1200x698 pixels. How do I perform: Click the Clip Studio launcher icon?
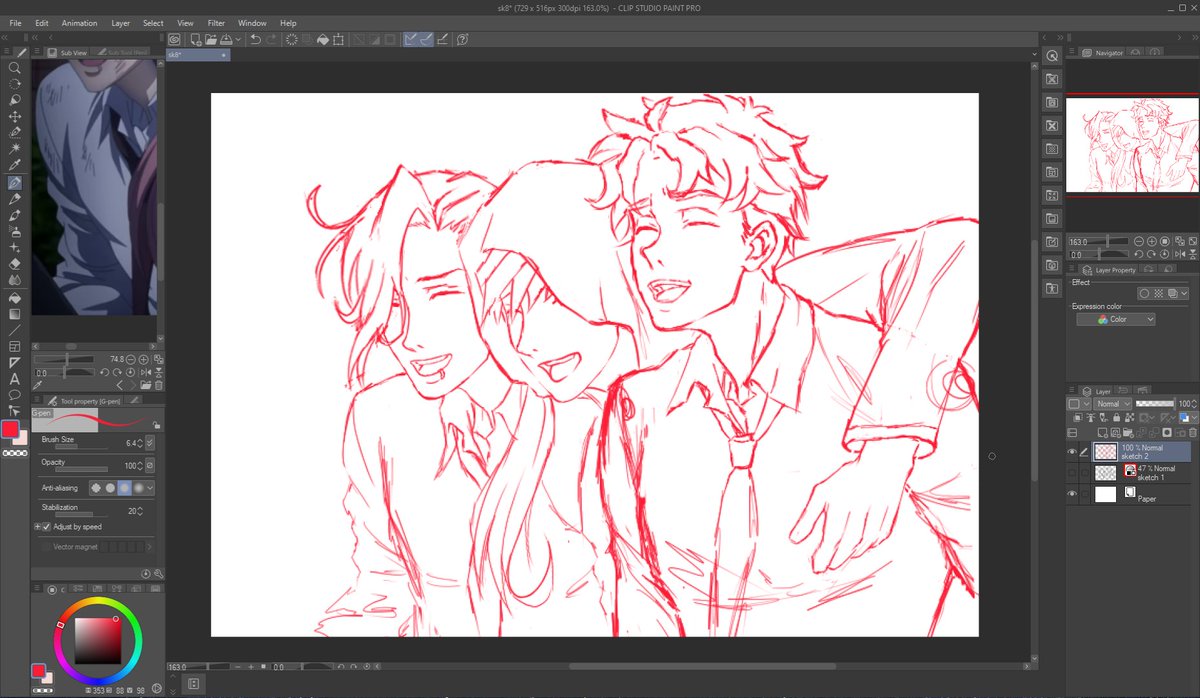[x=174, y=40]
